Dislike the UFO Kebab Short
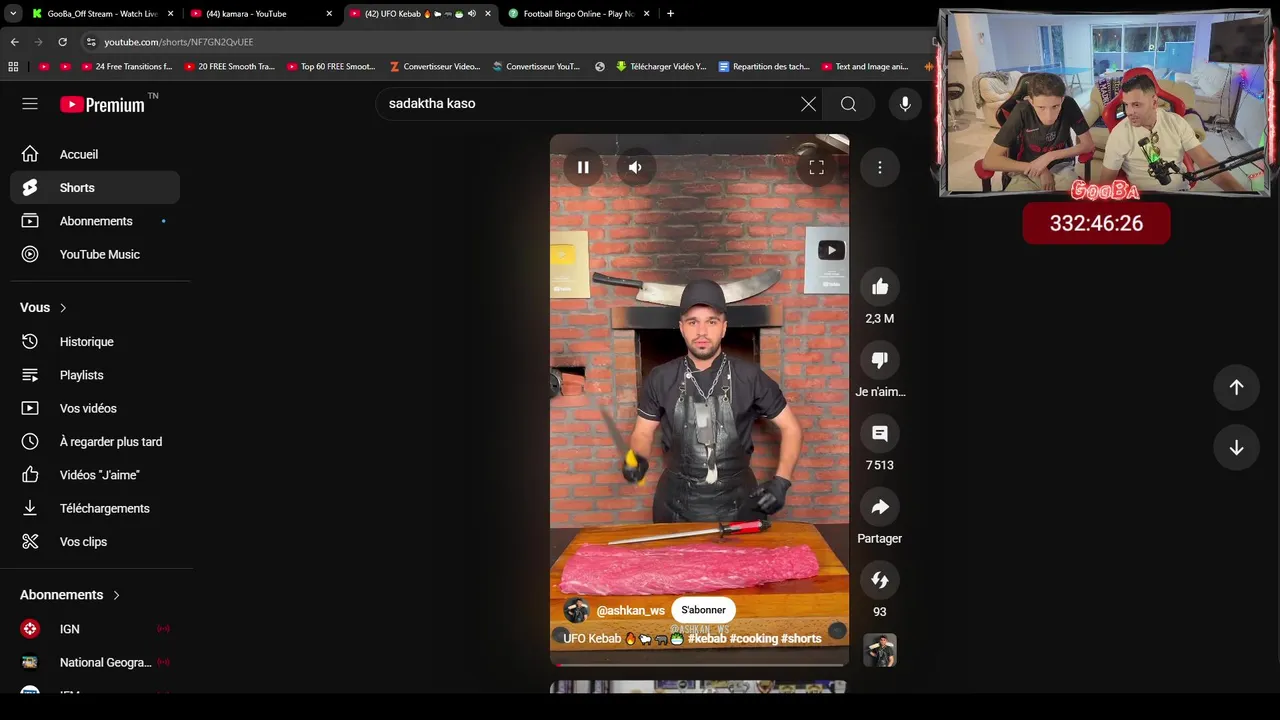This screenshot has width=1280, height=720. coord(880,361)
